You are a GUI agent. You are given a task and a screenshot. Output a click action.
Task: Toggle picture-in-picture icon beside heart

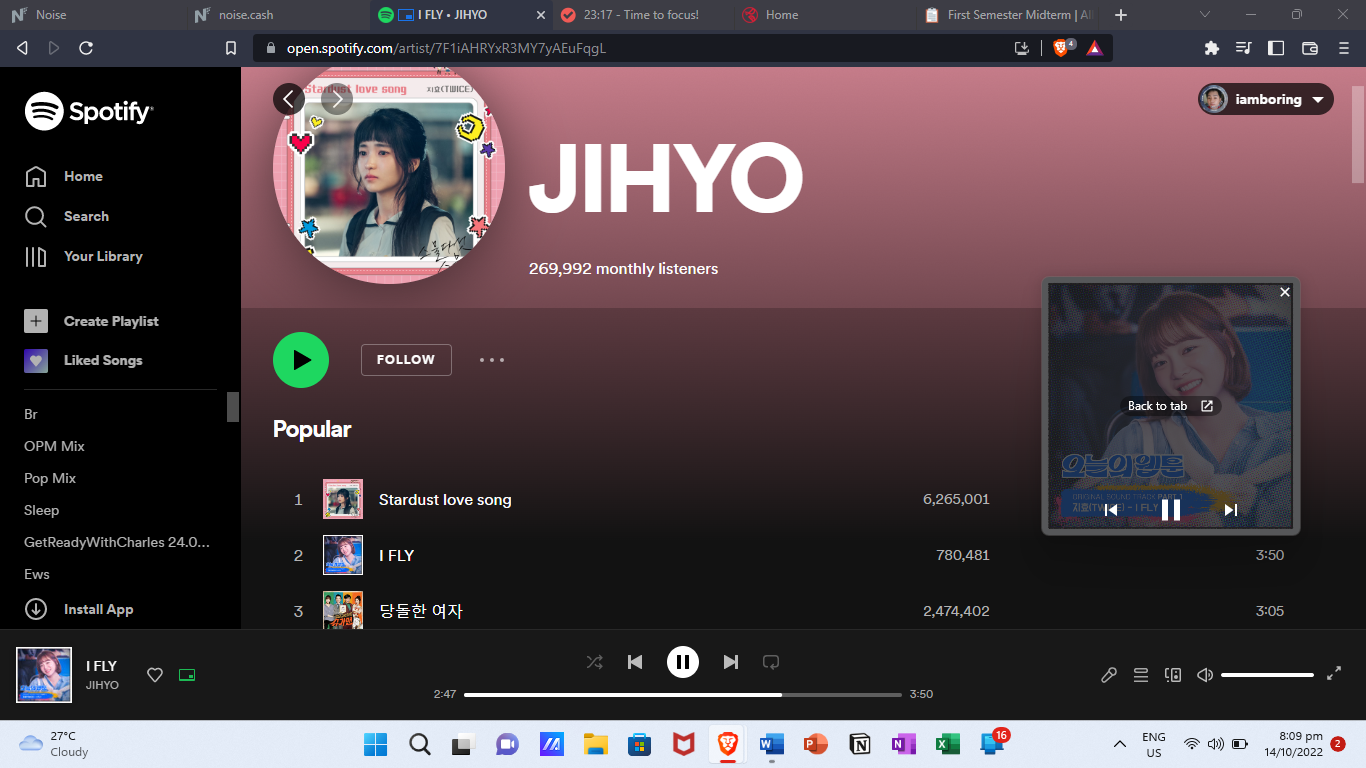186,675
